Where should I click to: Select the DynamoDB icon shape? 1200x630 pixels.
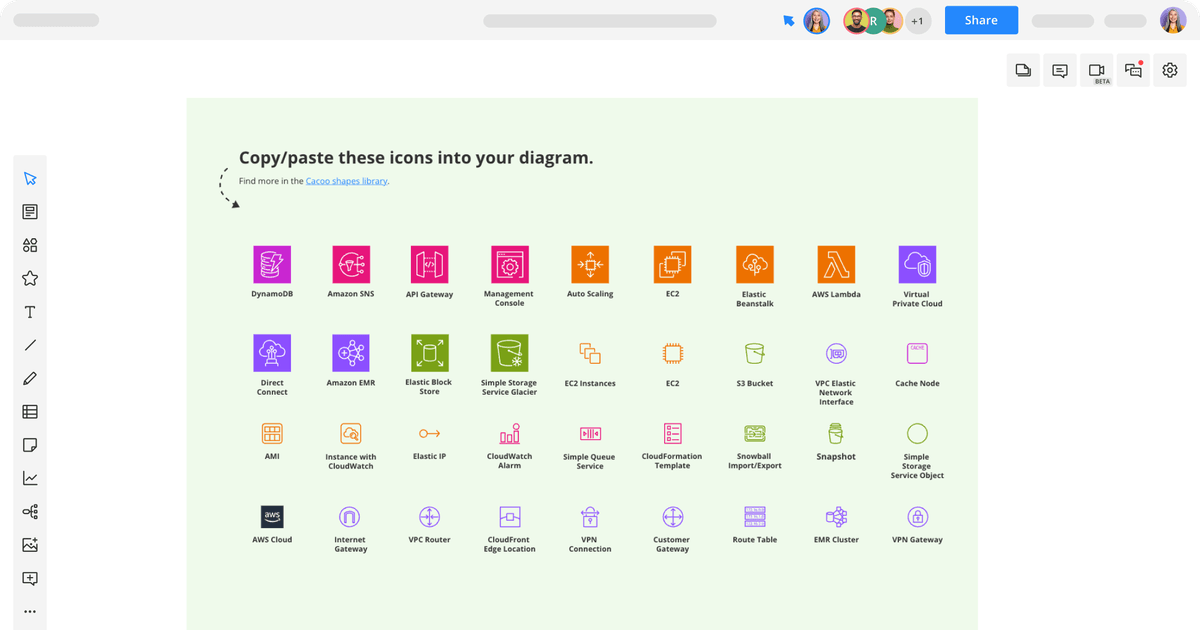click(272, 262)
